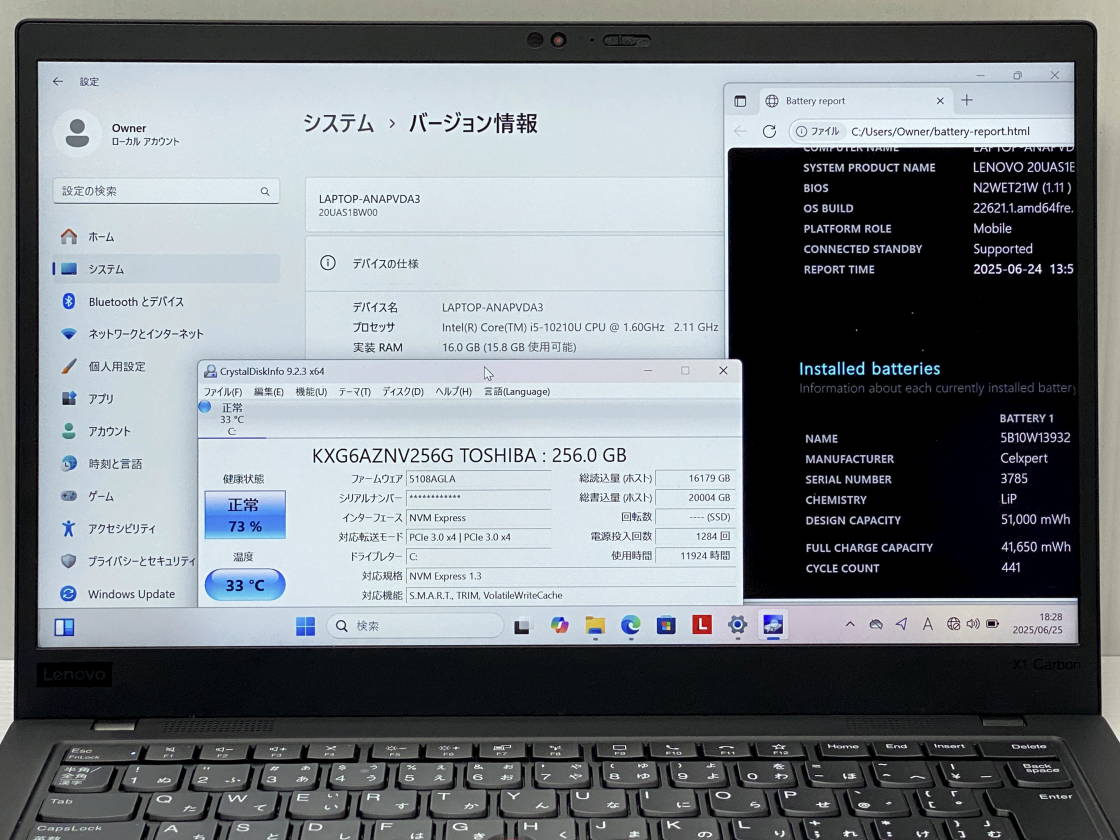Screen dimensions: 1120x840
Task: Select the Intel Core i5-10210U processor text
Action: pos(580,327)
